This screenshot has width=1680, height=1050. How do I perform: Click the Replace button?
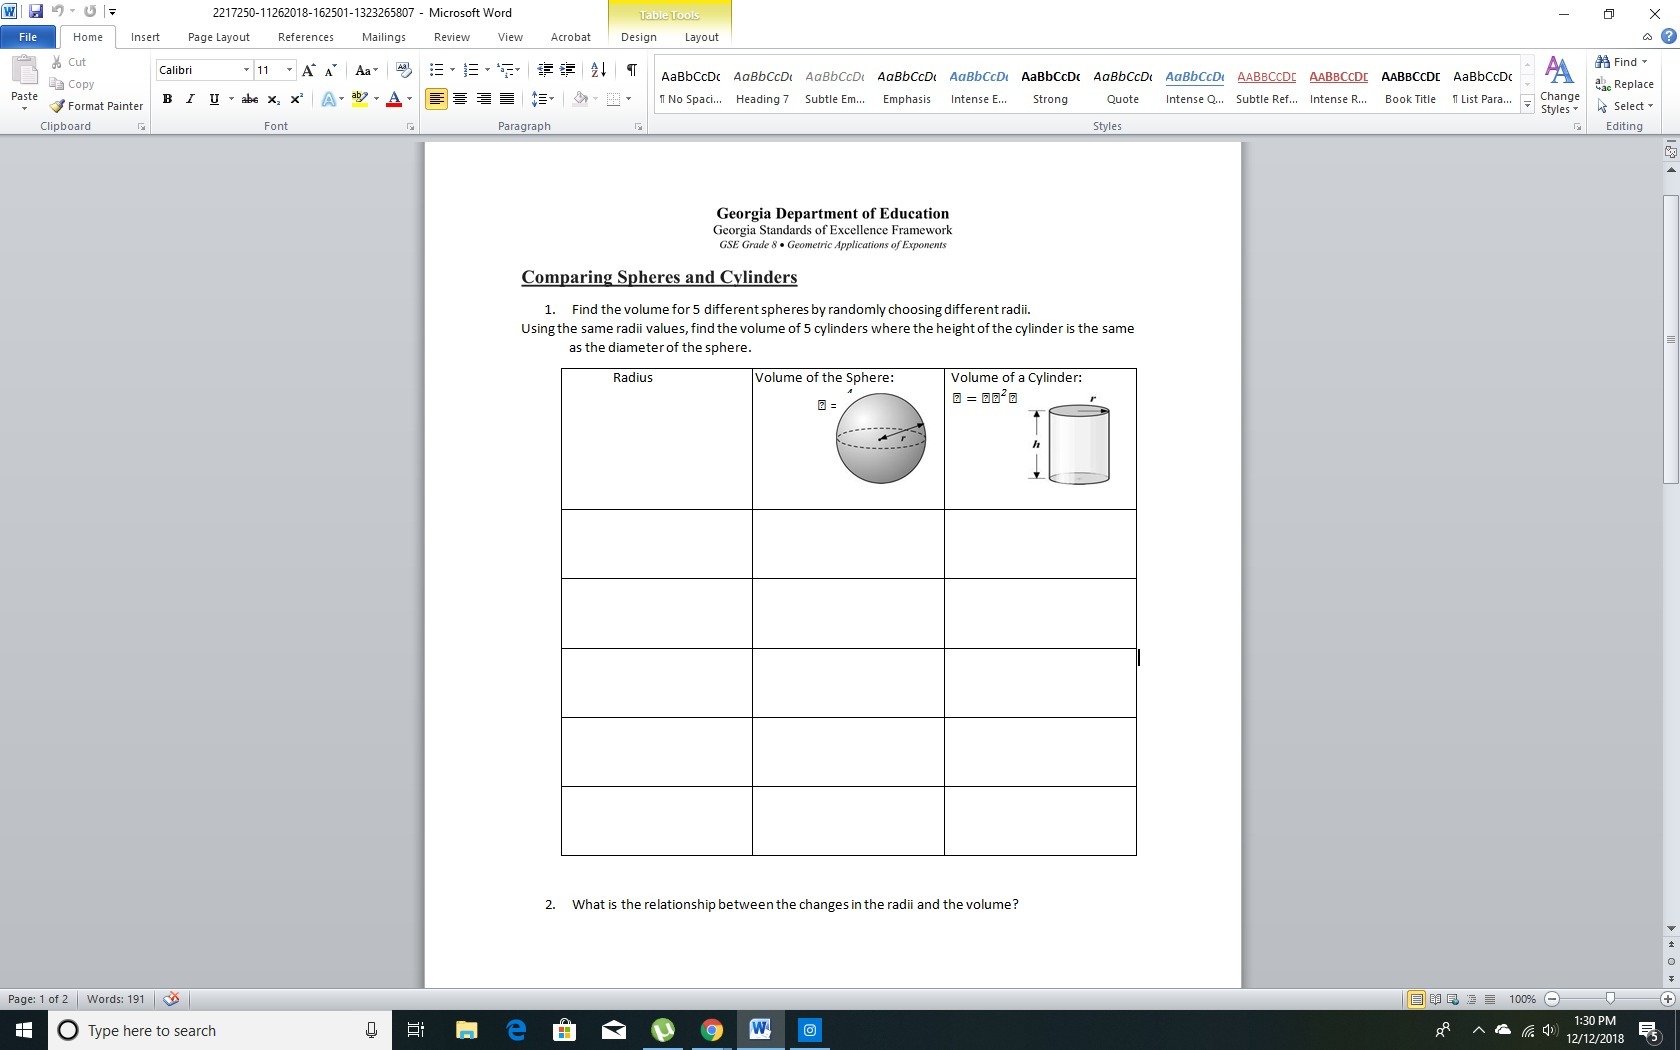click(1625, 84)
